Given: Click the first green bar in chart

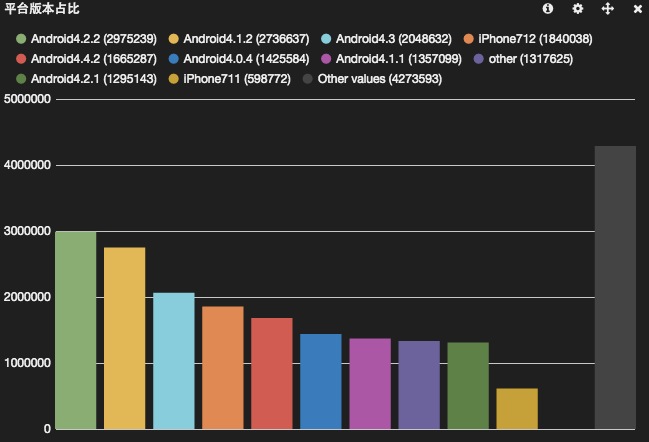Looking at the screenshot, I should pyautogui.click(x=76, y=330).
